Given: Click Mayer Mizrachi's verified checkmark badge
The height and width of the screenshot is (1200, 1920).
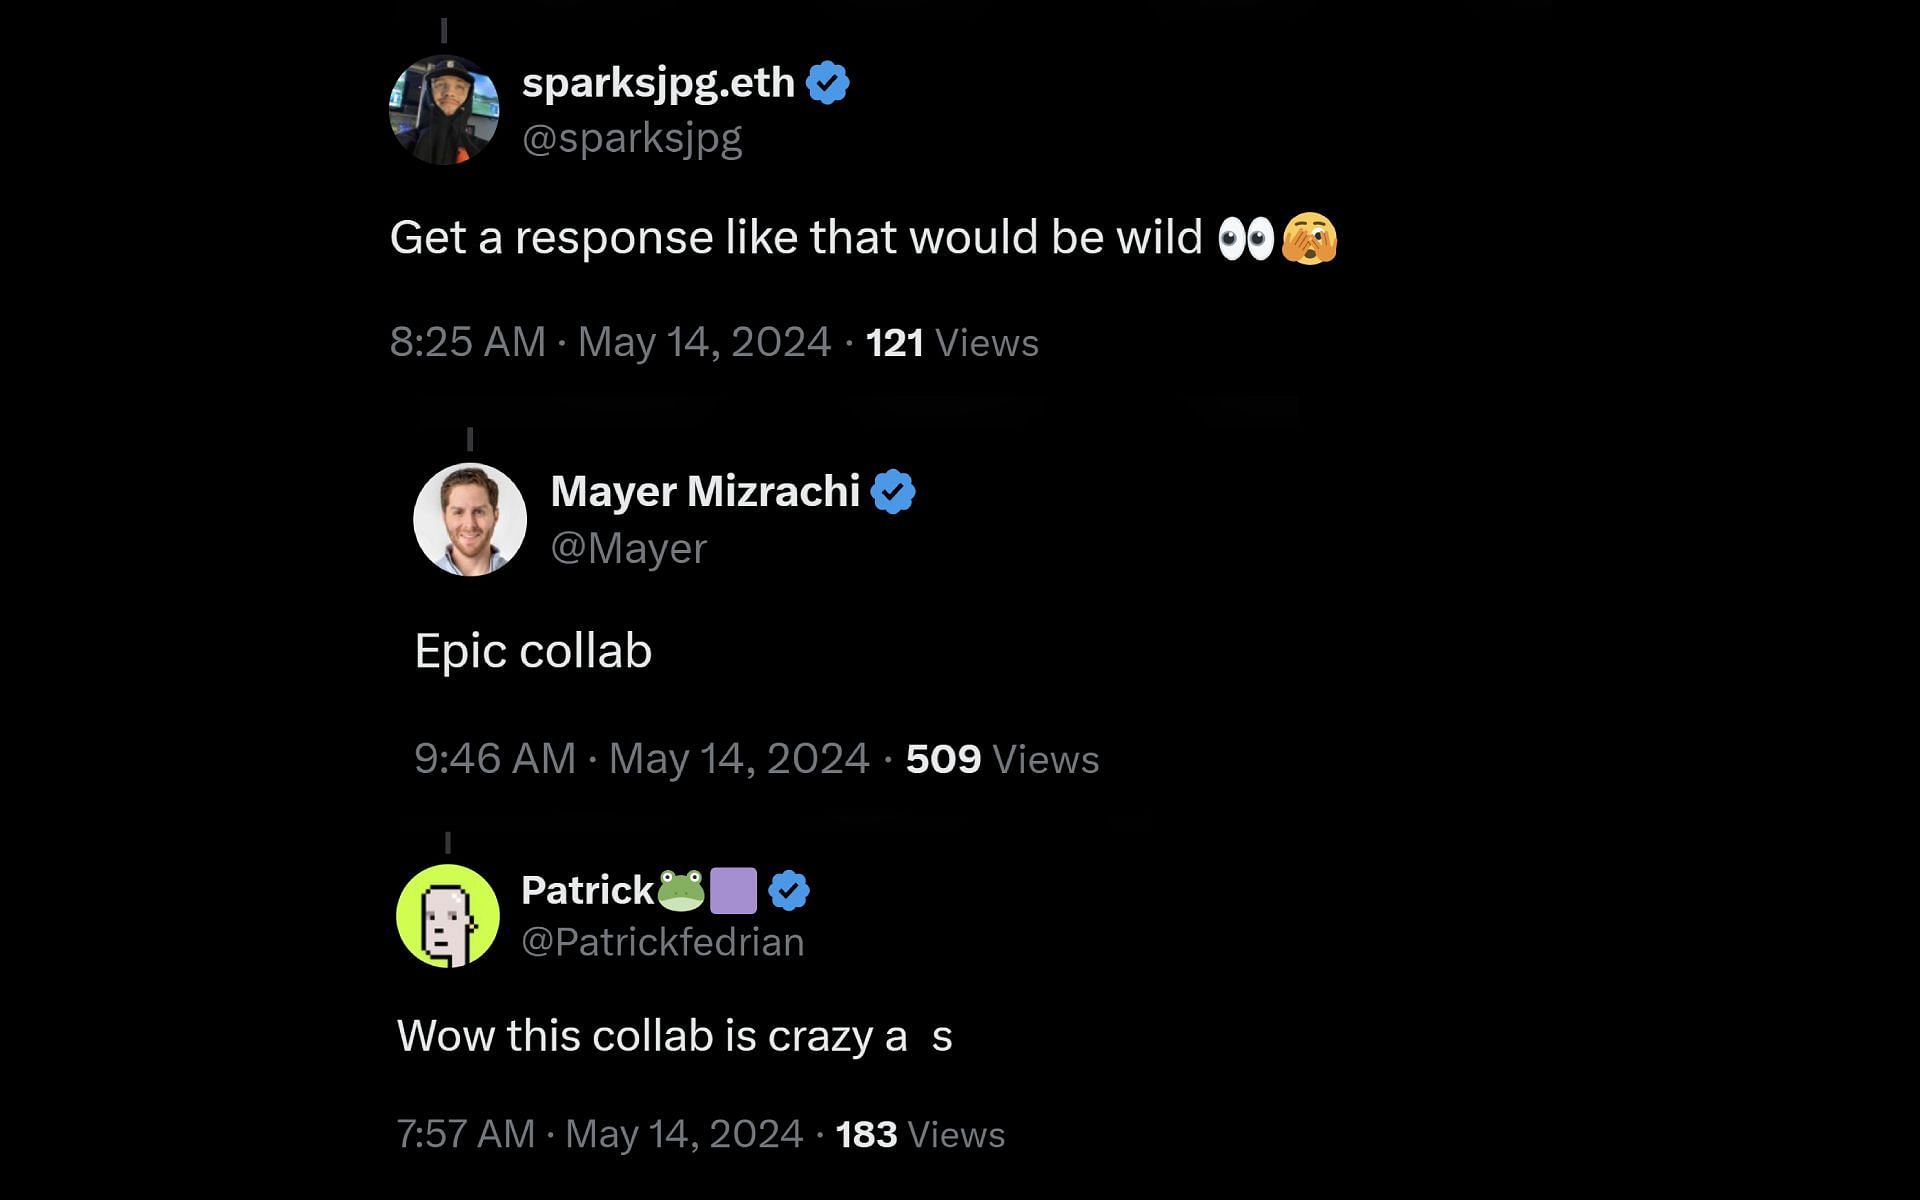Looking at the screenshot, I should pyautogui.click(x=893, y=492).
